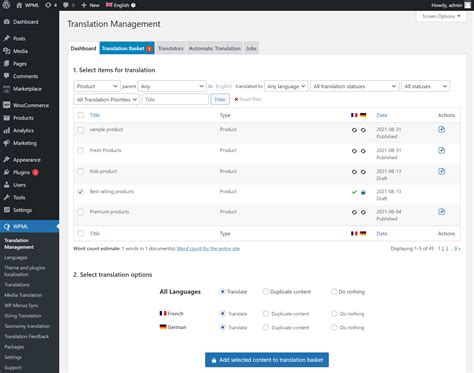474x373 pixels.
Task: Open the WPML site home link
Action: 28,5
